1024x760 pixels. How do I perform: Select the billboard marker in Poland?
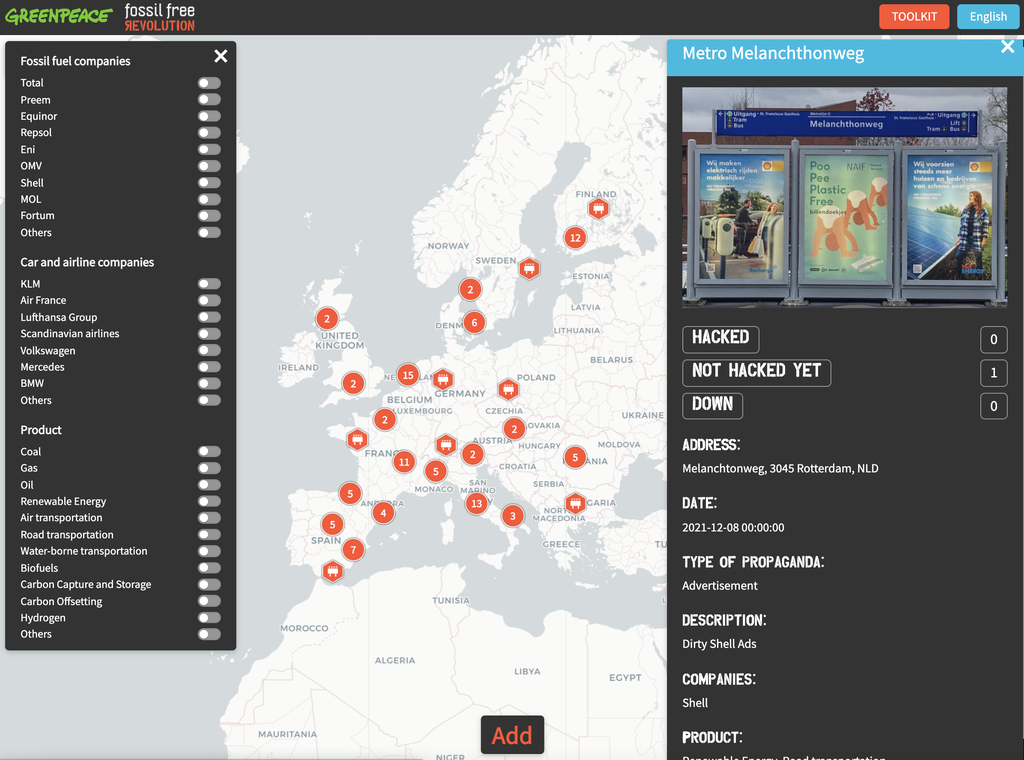[508, 390]
